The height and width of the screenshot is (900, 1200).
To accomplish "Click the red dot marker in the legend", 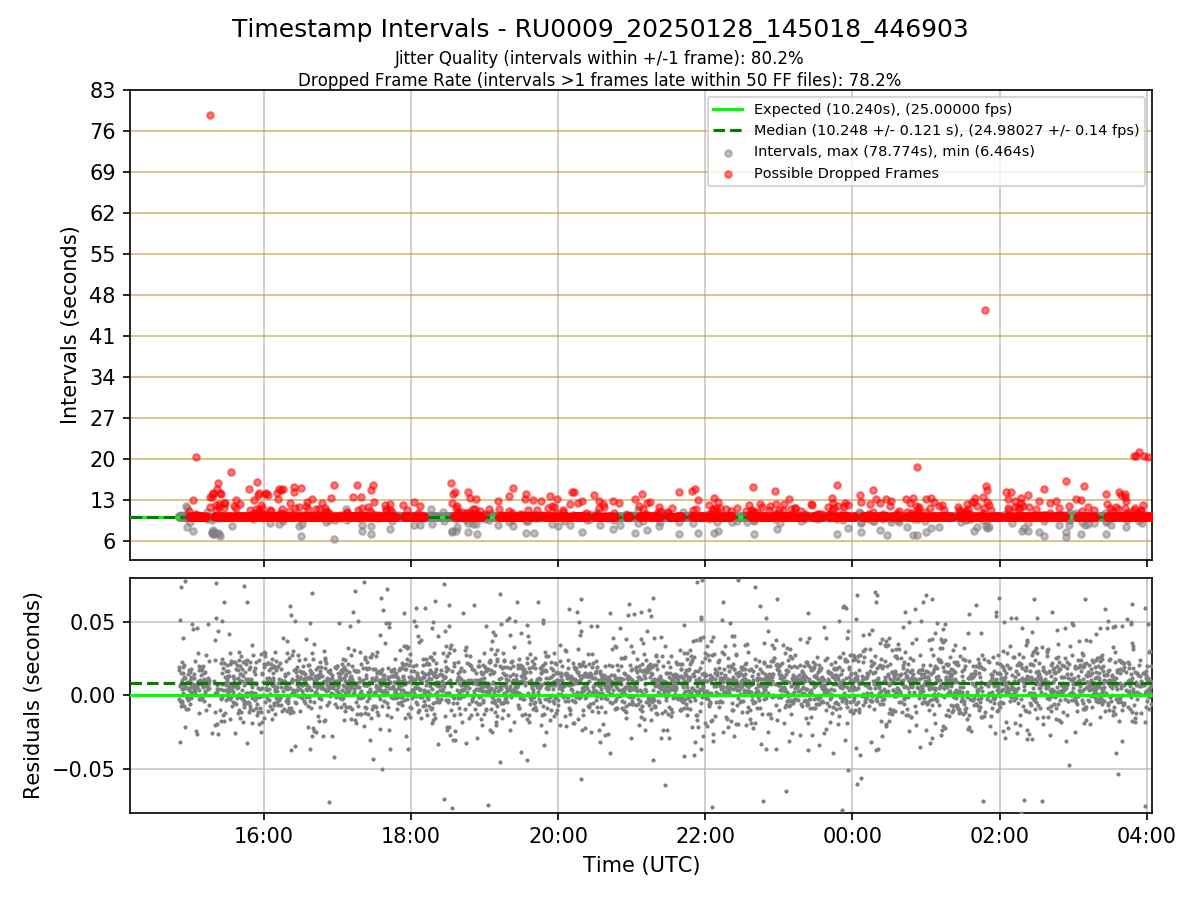I will [729, 174].
